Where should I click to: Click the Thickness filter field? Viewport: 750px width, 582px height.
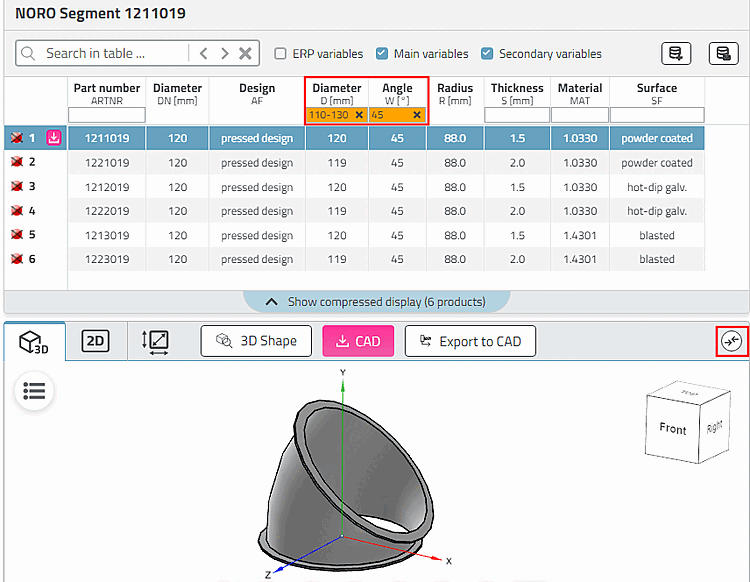[x=517, y=115]
